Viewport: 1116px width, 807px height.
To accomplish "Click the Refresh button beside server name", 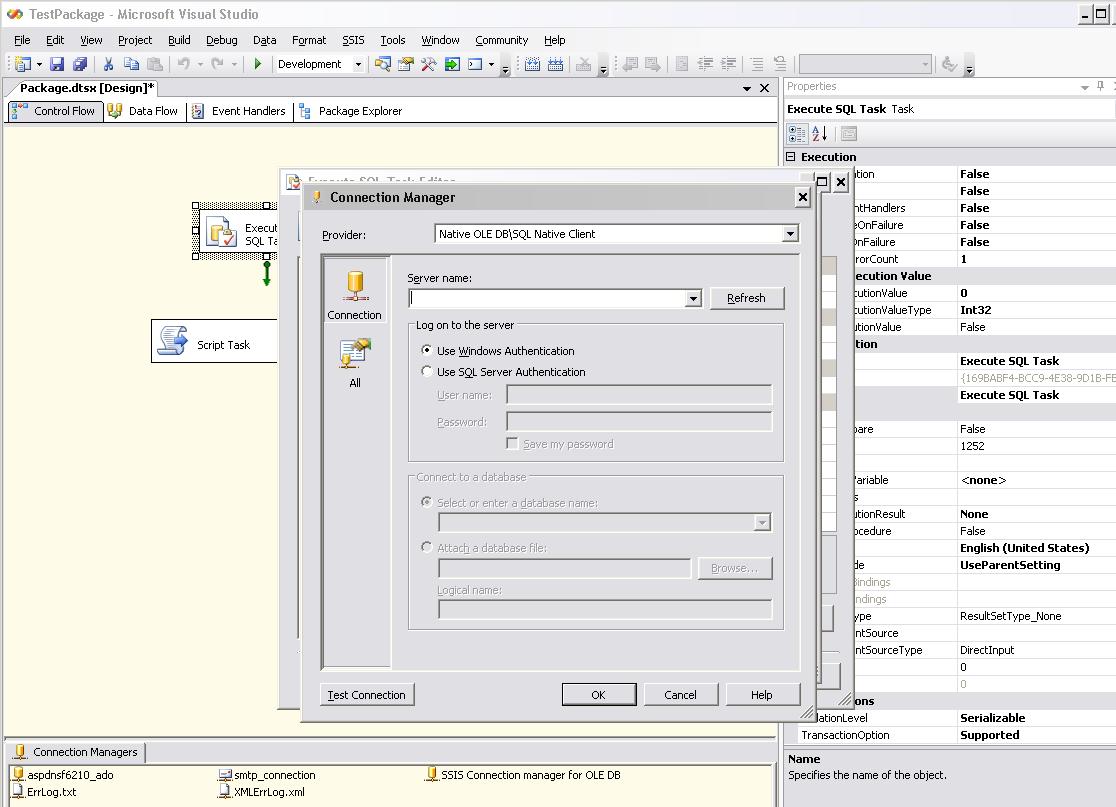I will (746, 298).
